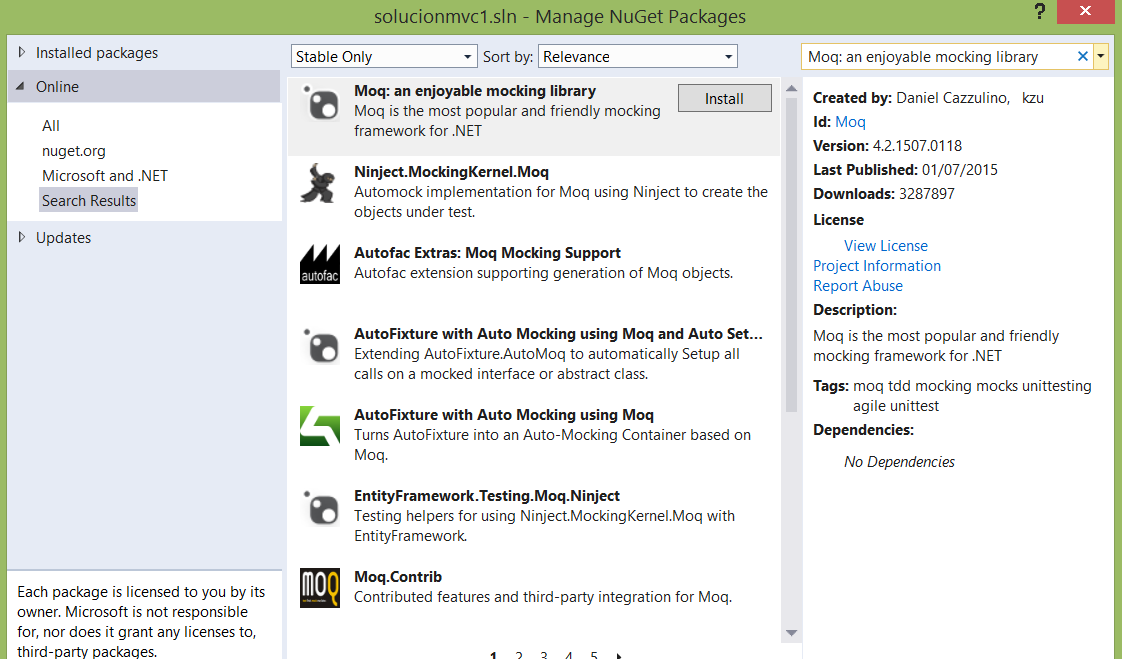Image resolution: width=1122 pixels, height=659 pixels.
Task: Click the Version 4.2.1507.0118 text
Action: point(887,146)
